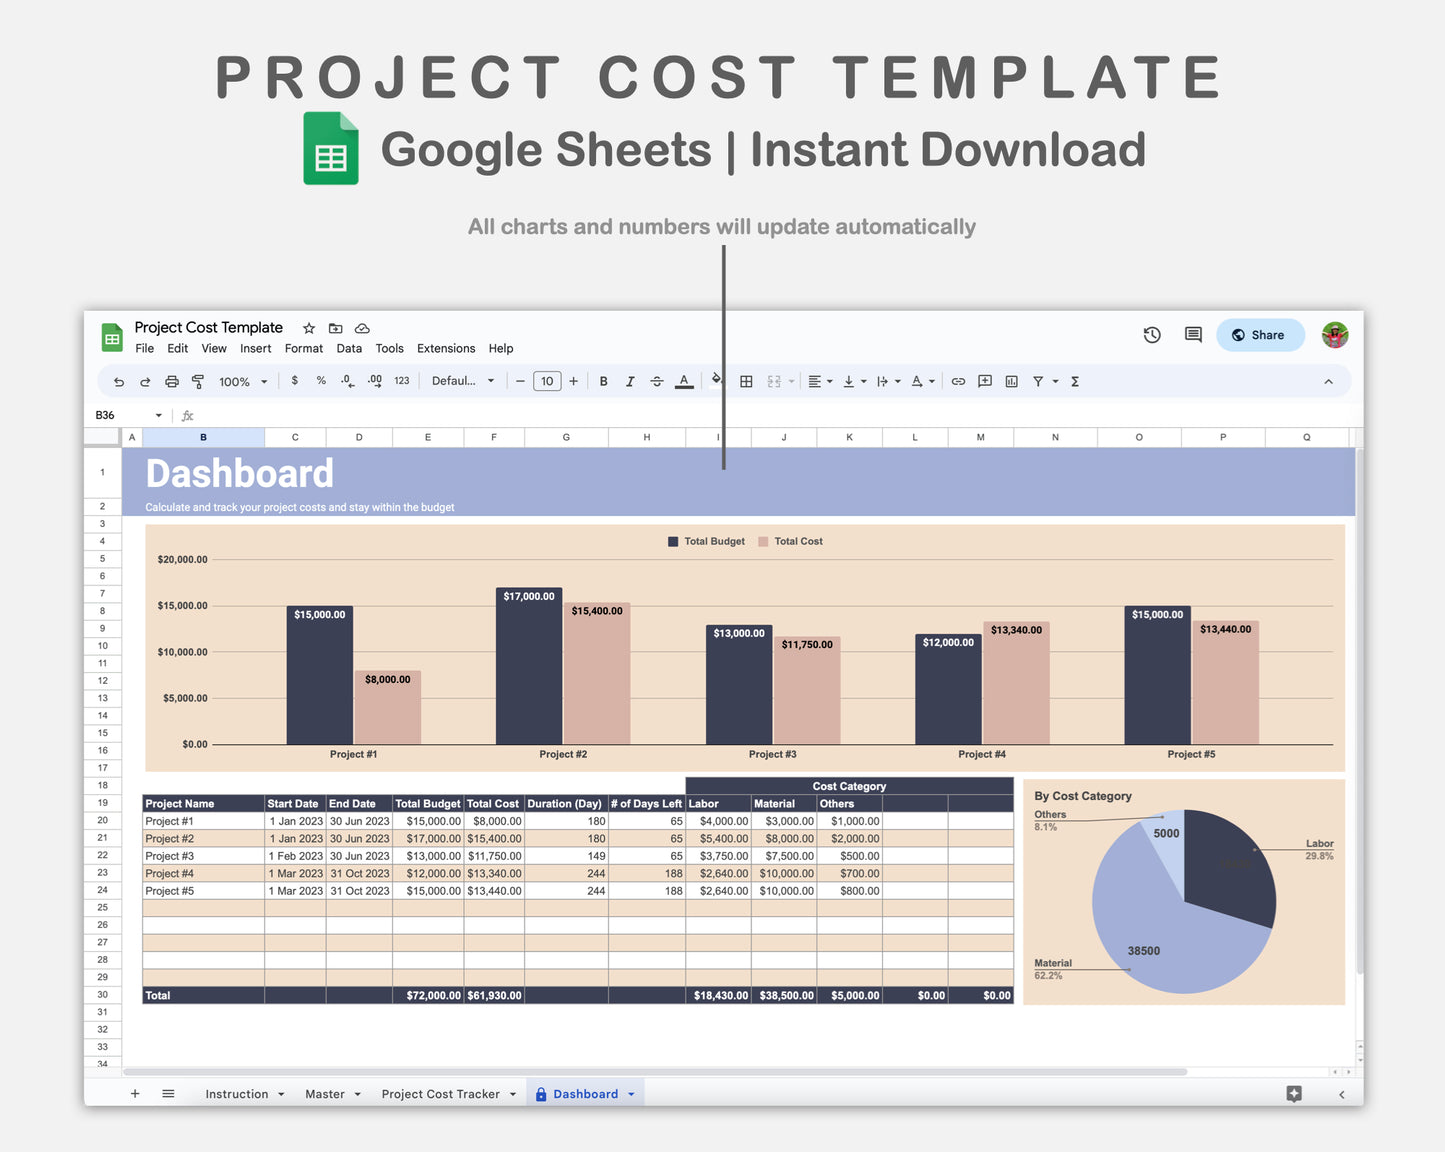Click the Share button
The image size is (1445, 1152).
click(1260, 335)
